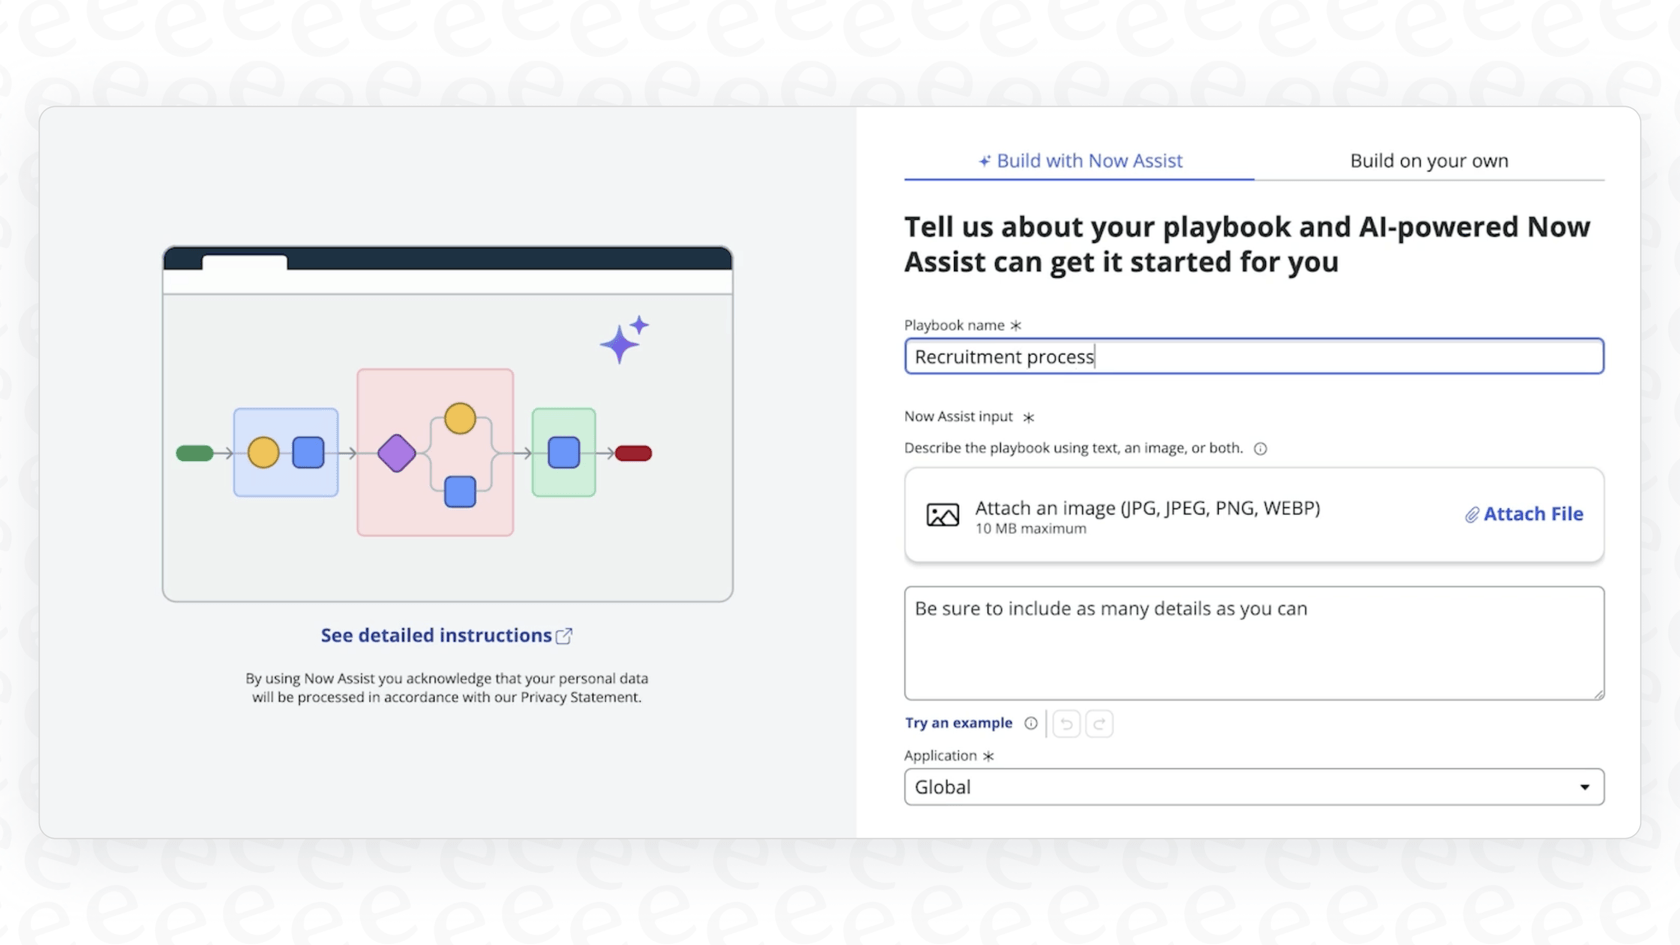Click Try an example

pos(957,723)
